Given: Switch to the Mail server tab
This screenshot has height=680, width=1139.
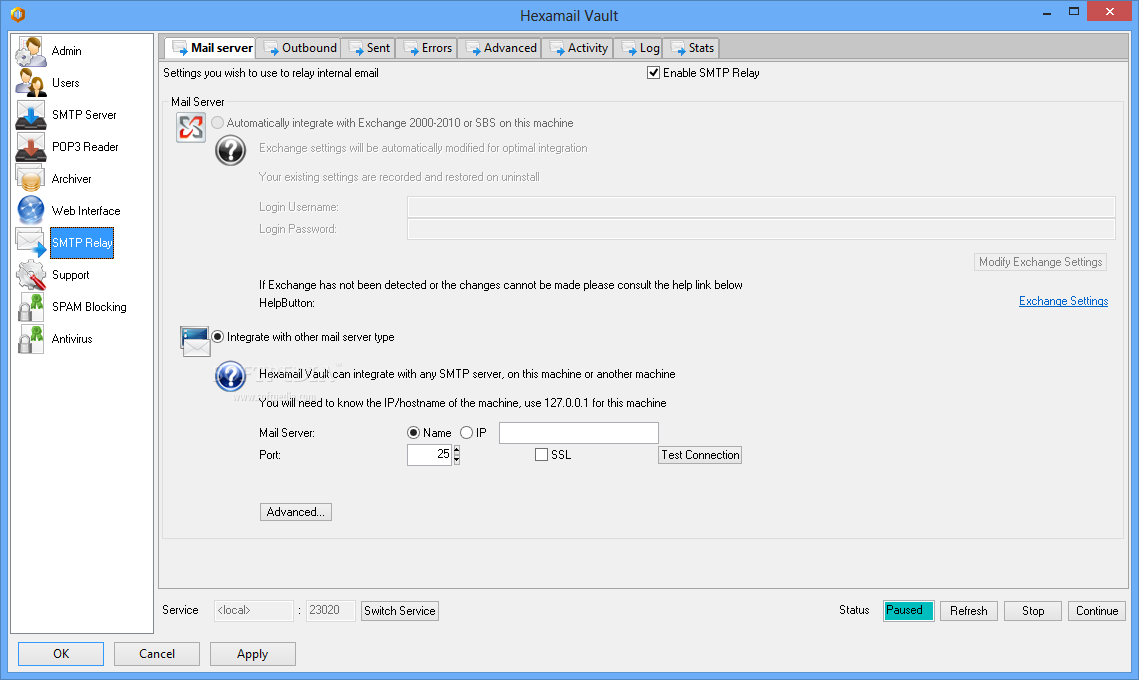Looking at the screenshot, I should [x=211, y=48].
